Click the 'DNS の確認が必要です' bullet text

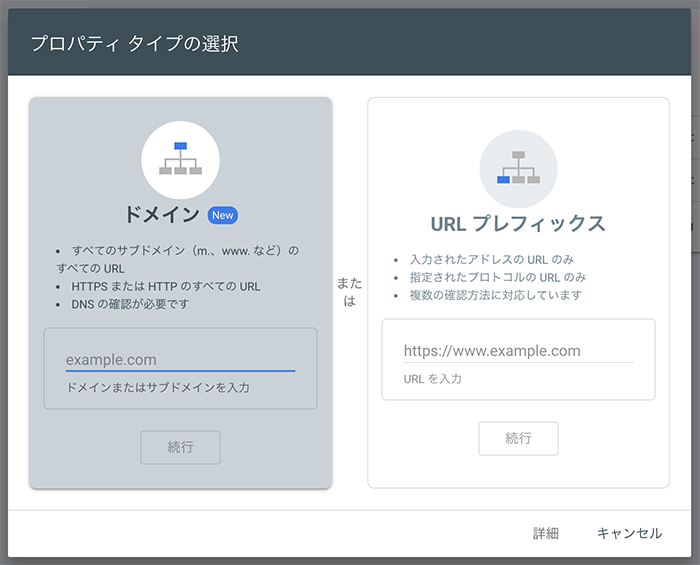tap(130, 304)
